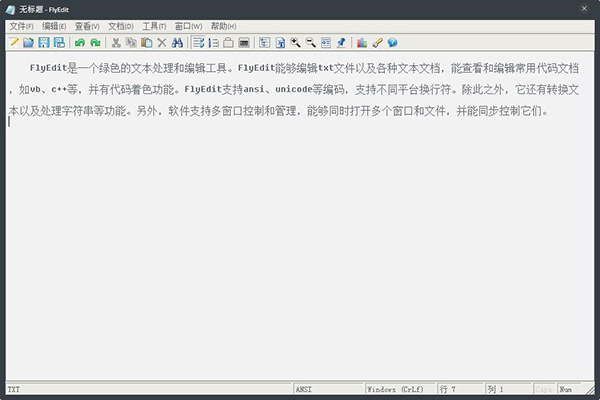Toggle read-only lock icon
600x400 pixels.
click(228, 42)
